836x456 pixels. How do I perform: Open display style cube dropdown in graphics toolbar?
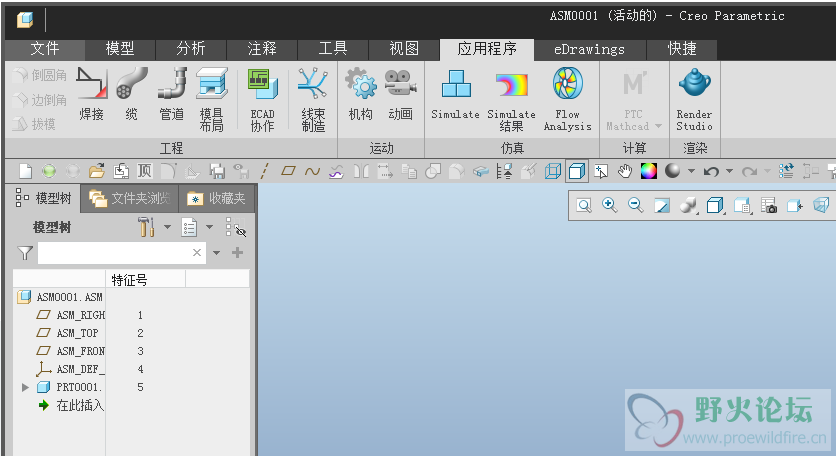click(715, 205)
